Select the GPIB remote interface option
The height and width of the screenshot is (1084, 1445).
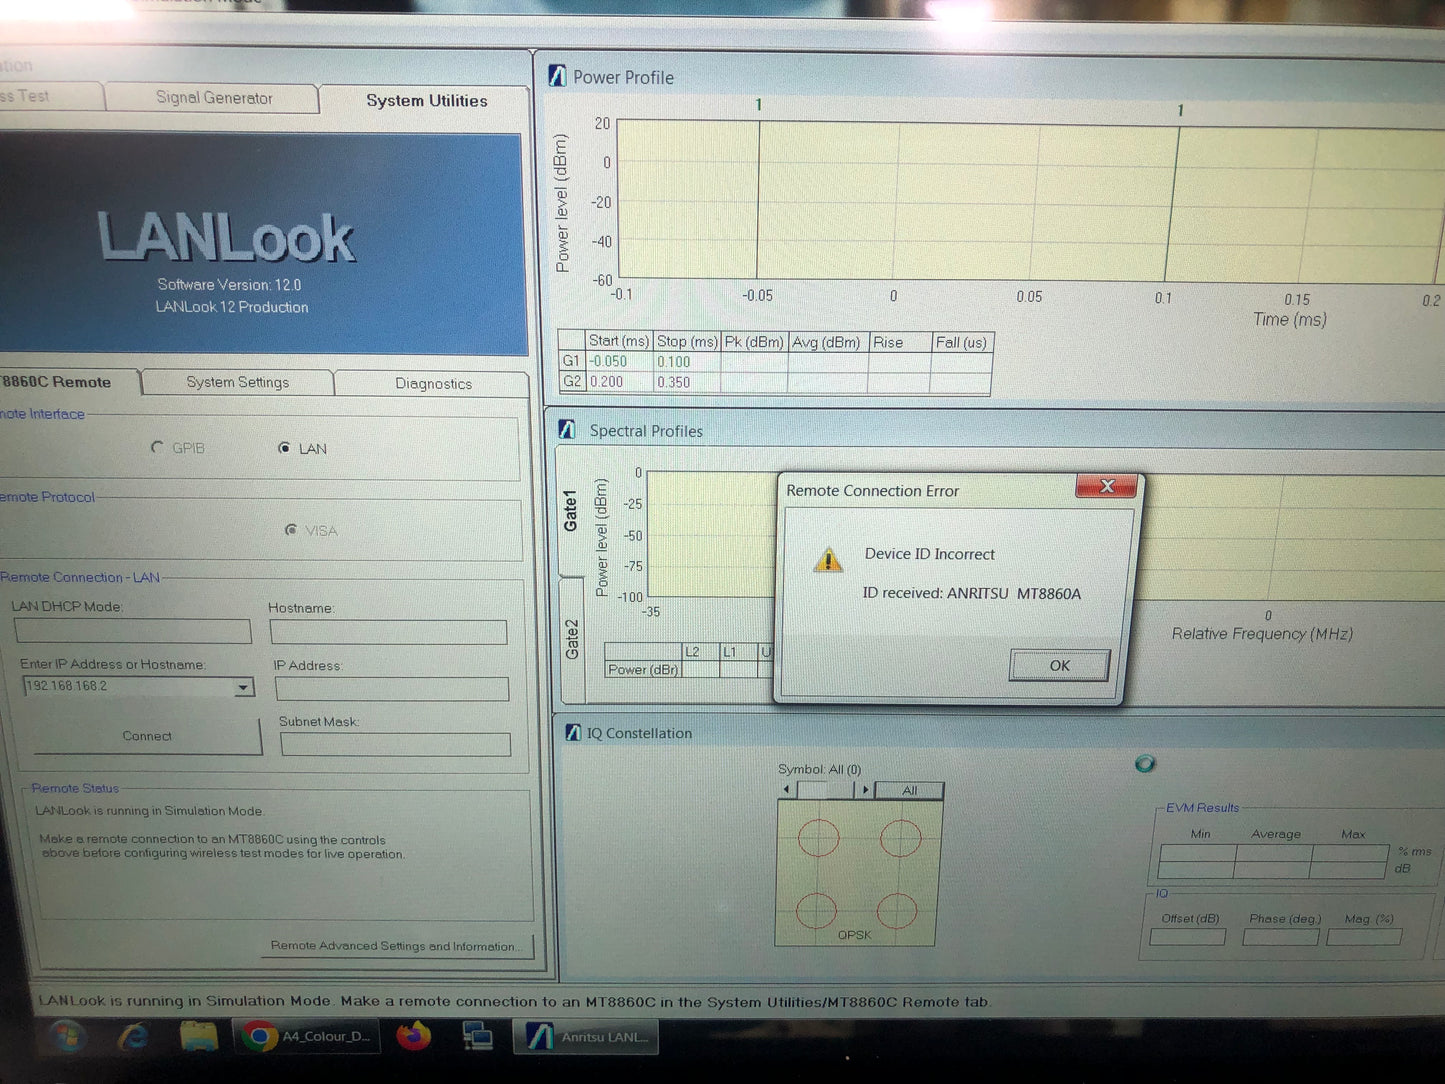[x=157, y=448]
